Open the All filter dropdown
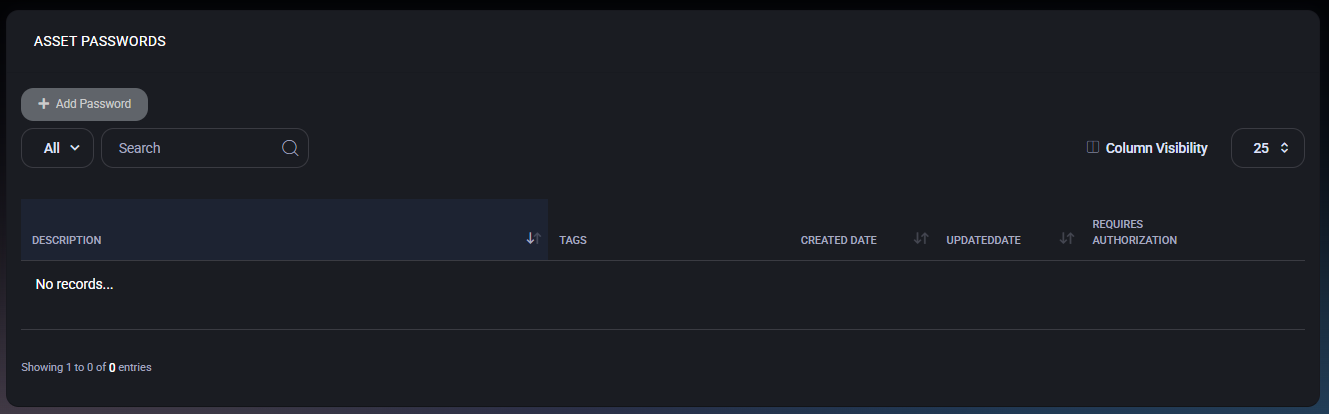The height and width of the screenshot is (414, 1329). [57, 148]
